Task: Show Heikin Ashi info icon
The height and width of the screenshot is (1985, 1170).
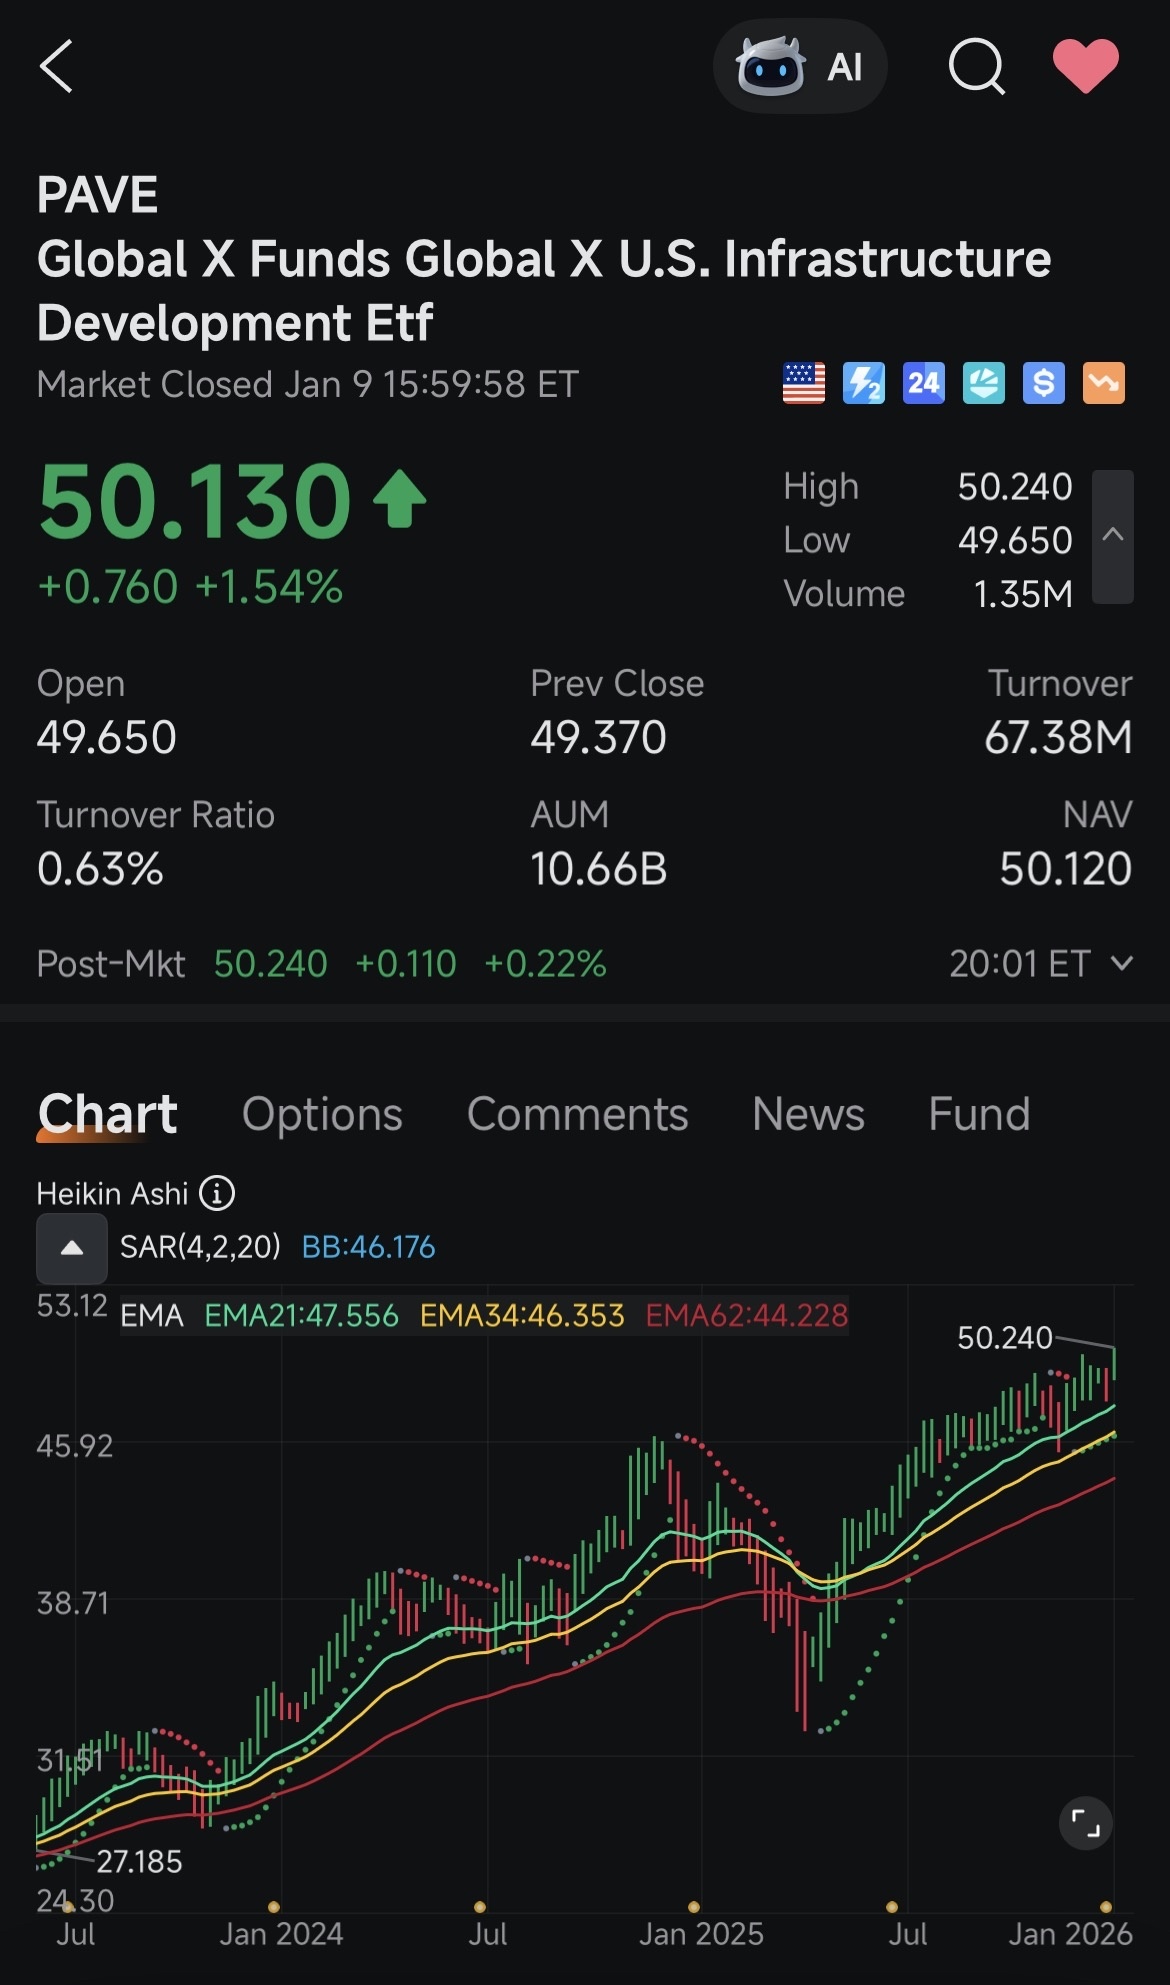Action: pos(217,1193)
